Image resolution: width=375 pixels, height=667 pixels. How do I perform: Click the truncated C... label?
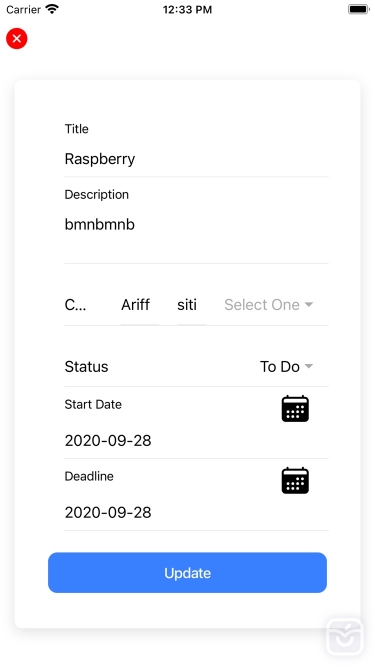click(x=75, y=305)
